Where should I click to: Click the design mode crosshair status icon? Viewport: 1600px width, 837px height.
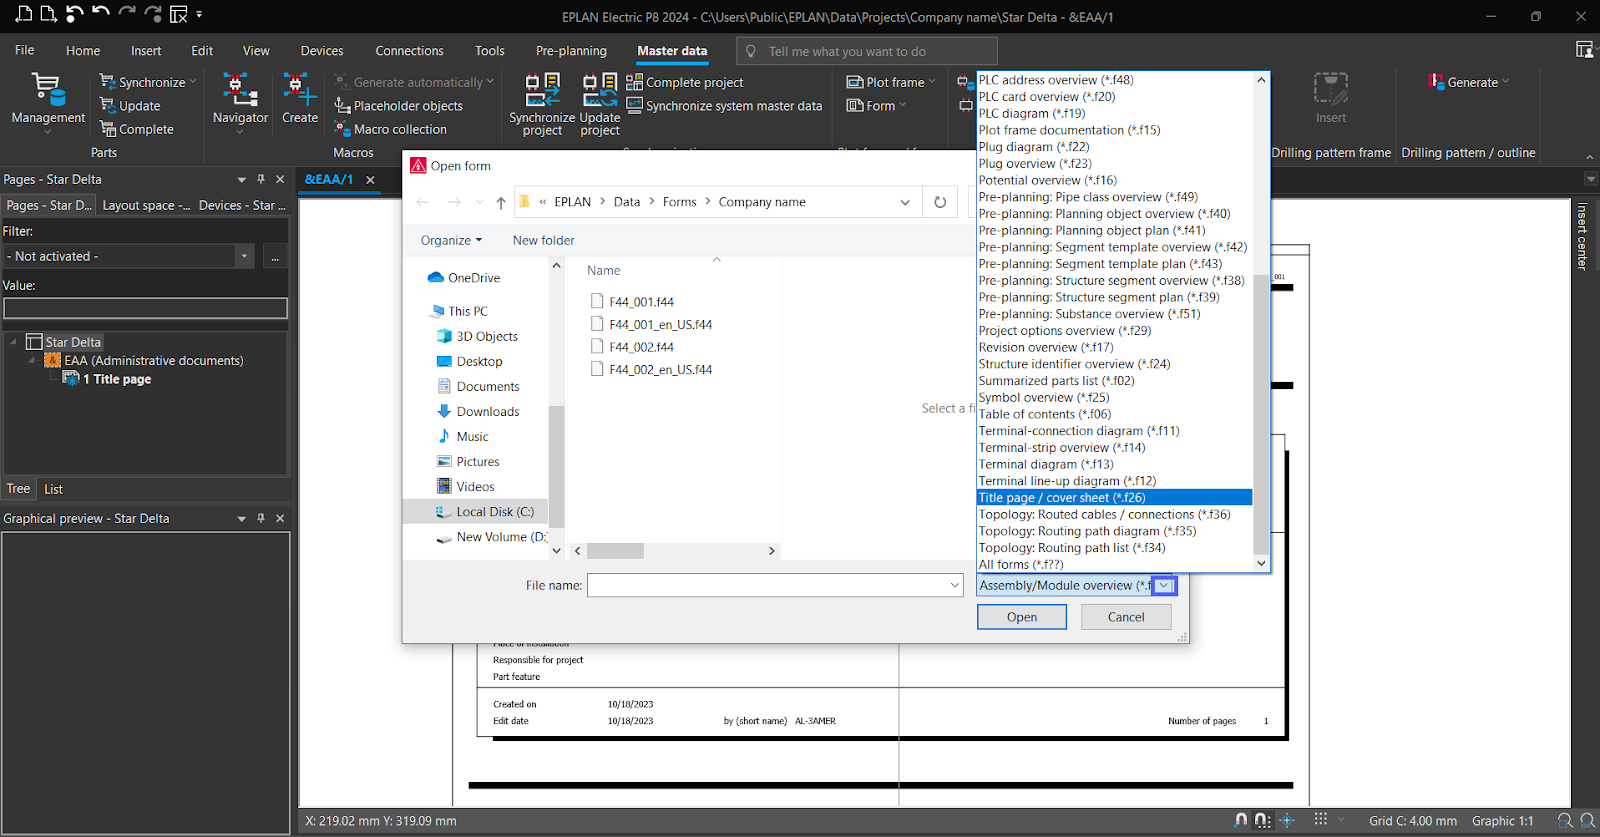[x=1287, y=820]
